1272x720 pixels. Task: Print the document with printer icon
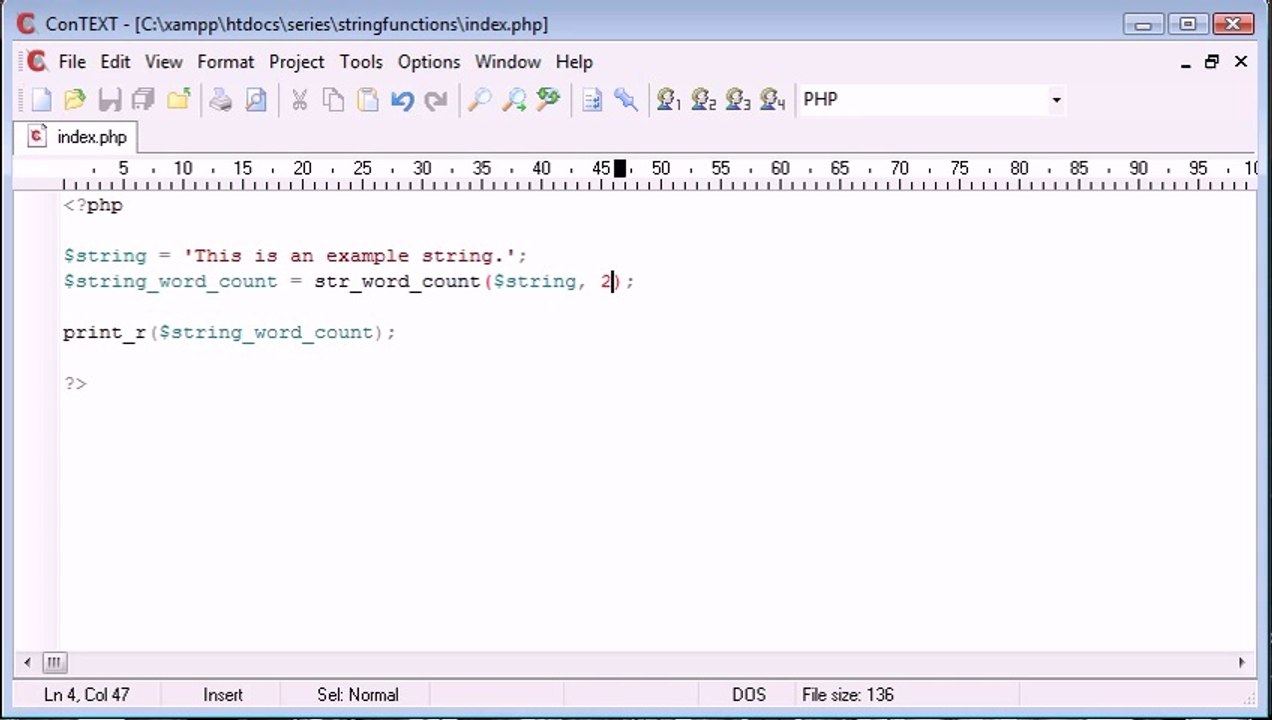tap(221, 99)
